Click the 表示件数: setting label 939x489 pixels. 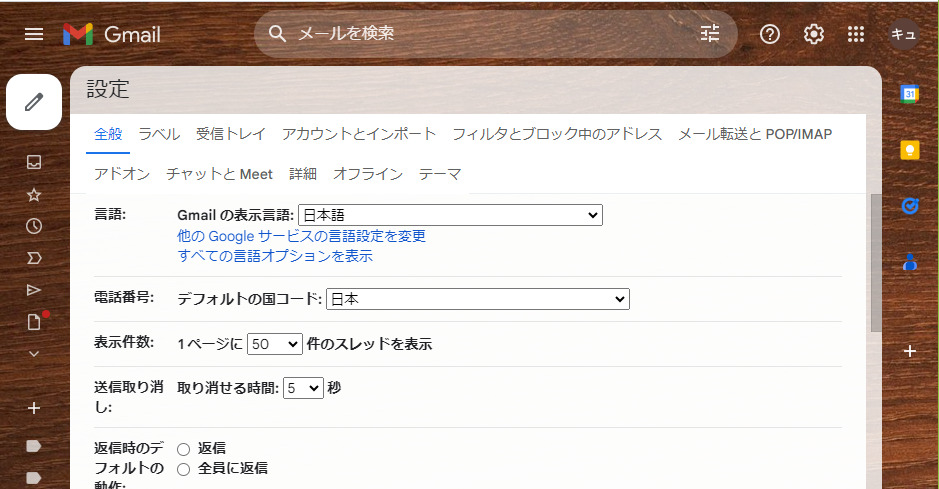point(124,342)
